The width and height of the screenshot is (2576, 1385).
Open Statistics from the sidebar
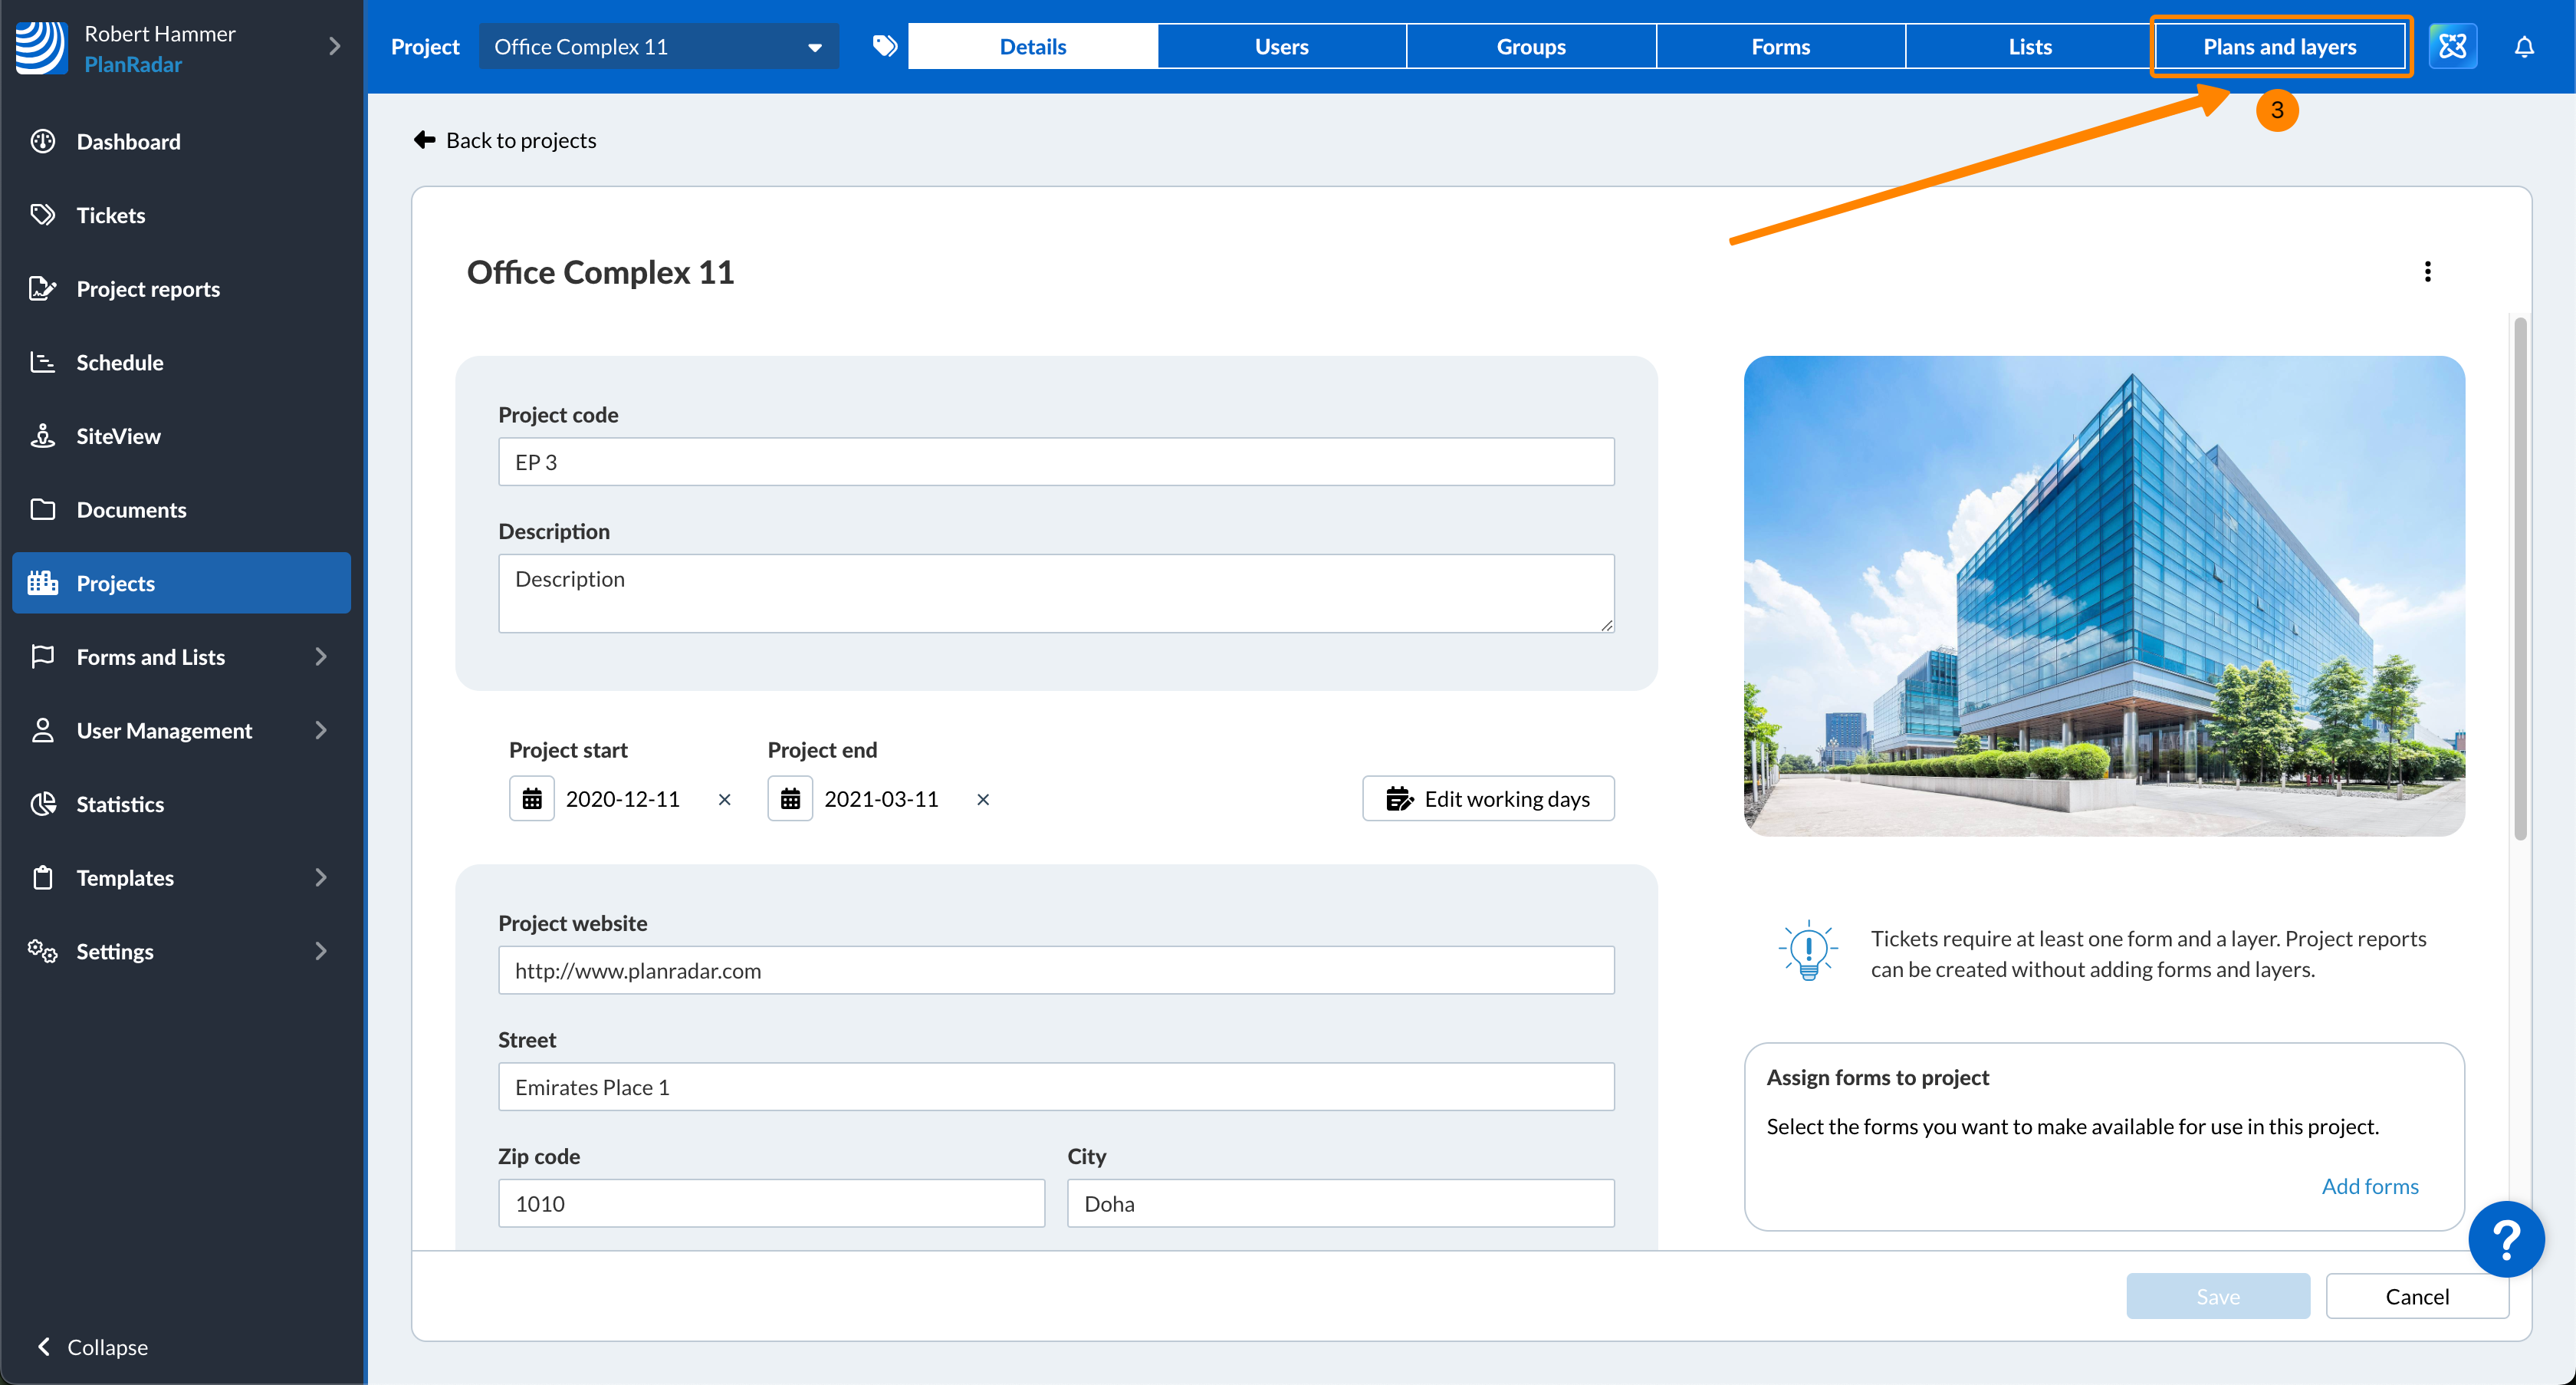pyautogui.click(x=120, y=804)
